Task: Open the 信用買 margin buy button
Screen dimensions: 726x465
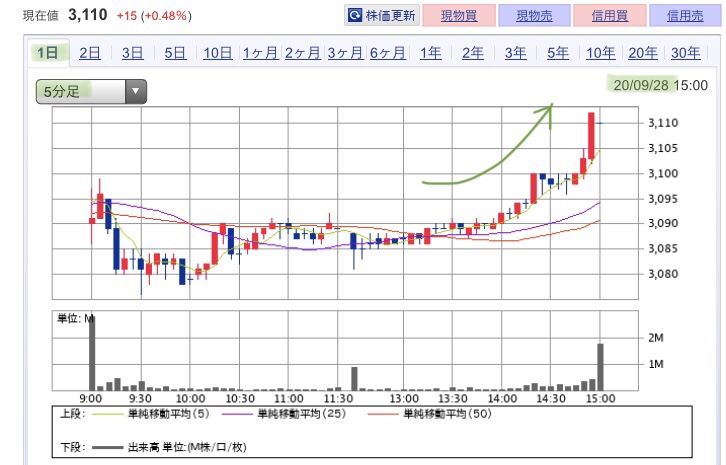Action: pyautogui.click(x=610, y=16)
